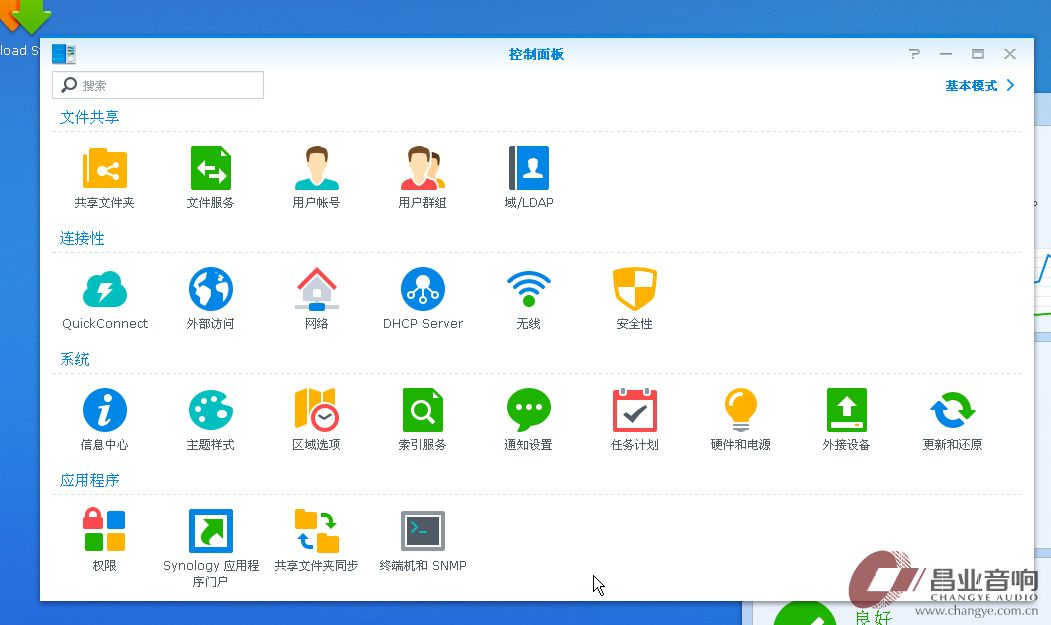Open 任务计划 task scheduler
1051x625 pixels.
635,410
